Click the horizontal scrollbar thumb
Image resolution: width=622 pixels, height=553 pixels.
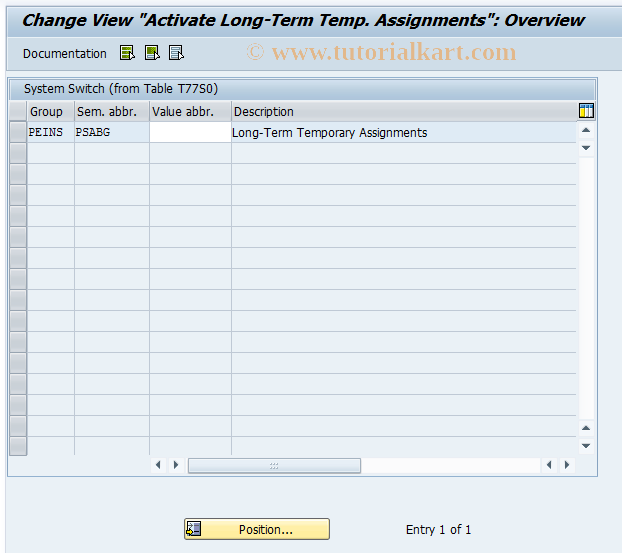coord(274,465)
